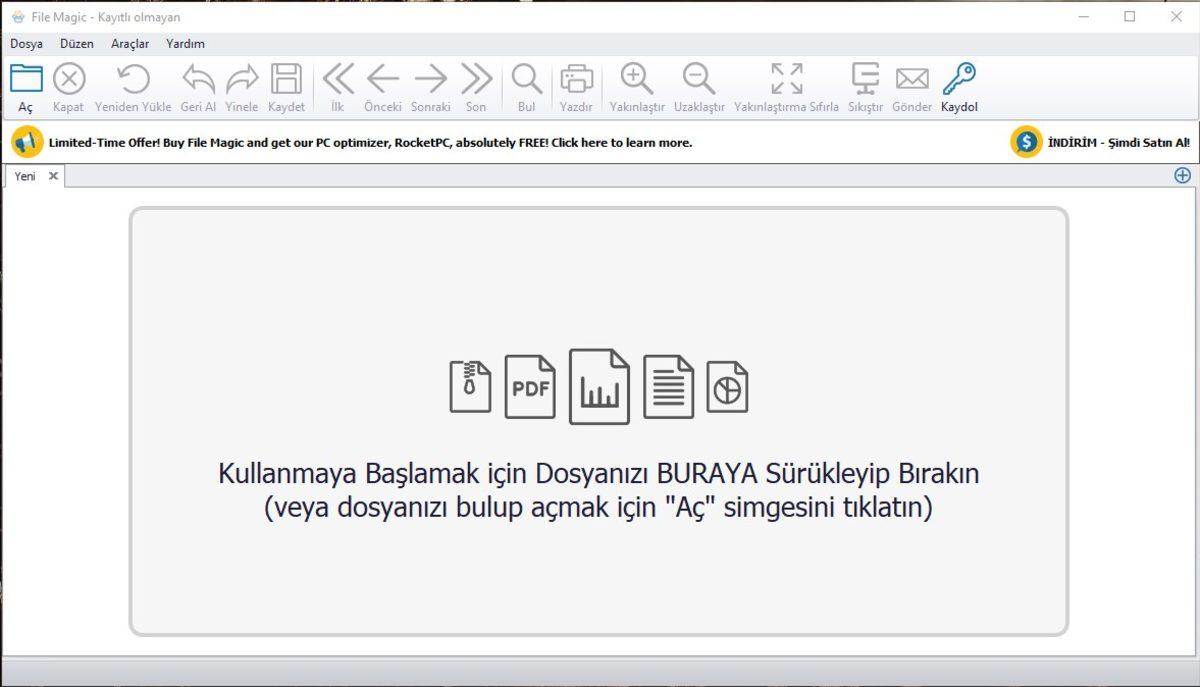
Task: Send document via the Gönder envelope icon
Action: click(x=911, y=78)
